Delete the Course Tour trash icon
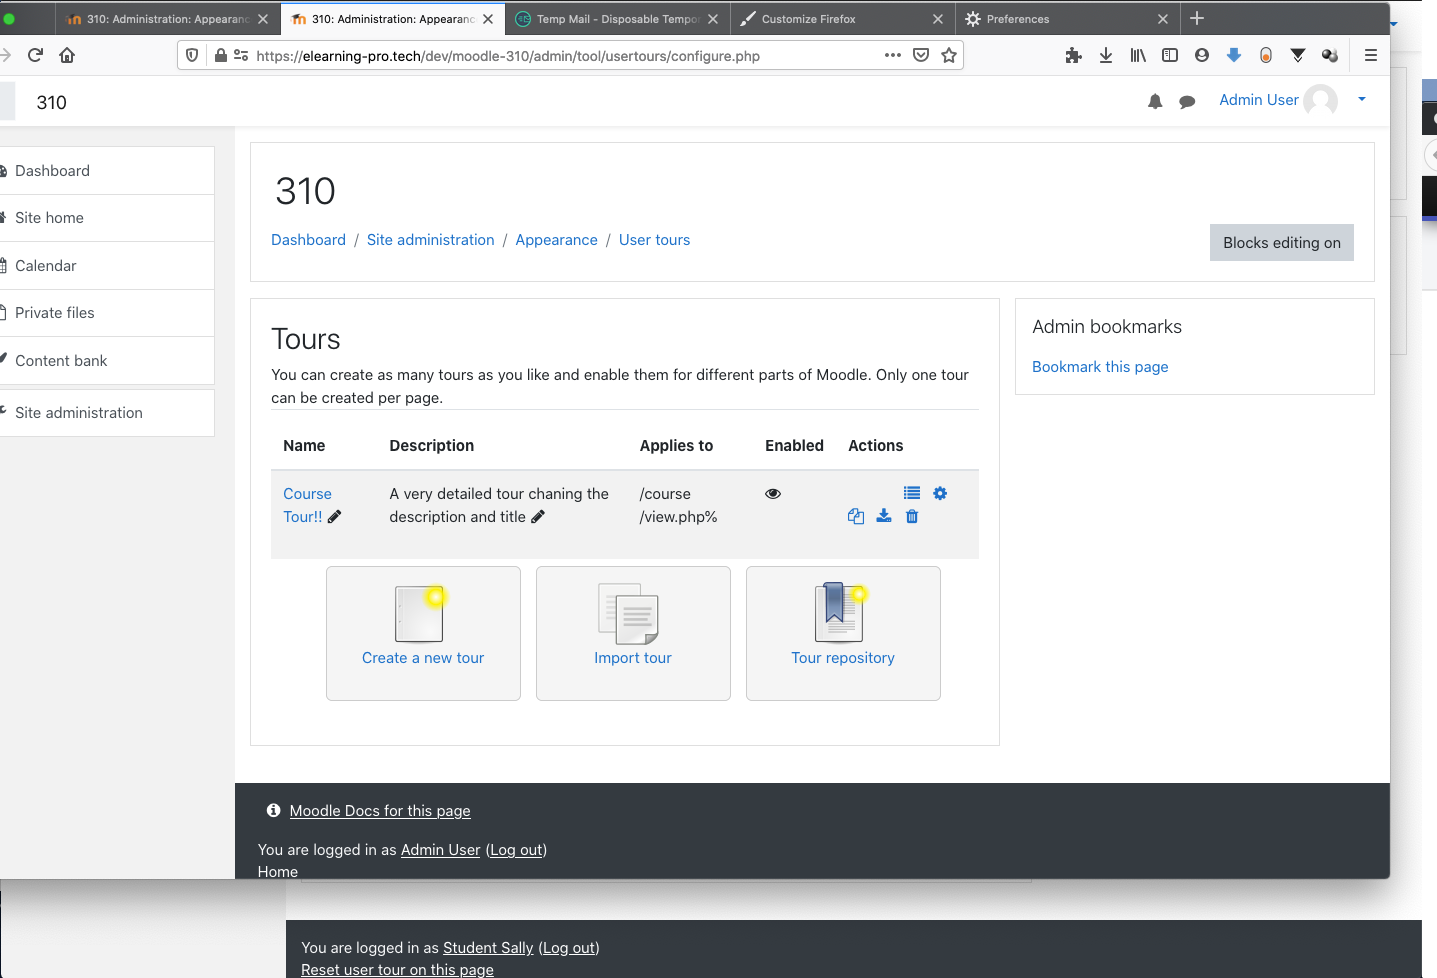1437x978 pixels. 912,516
